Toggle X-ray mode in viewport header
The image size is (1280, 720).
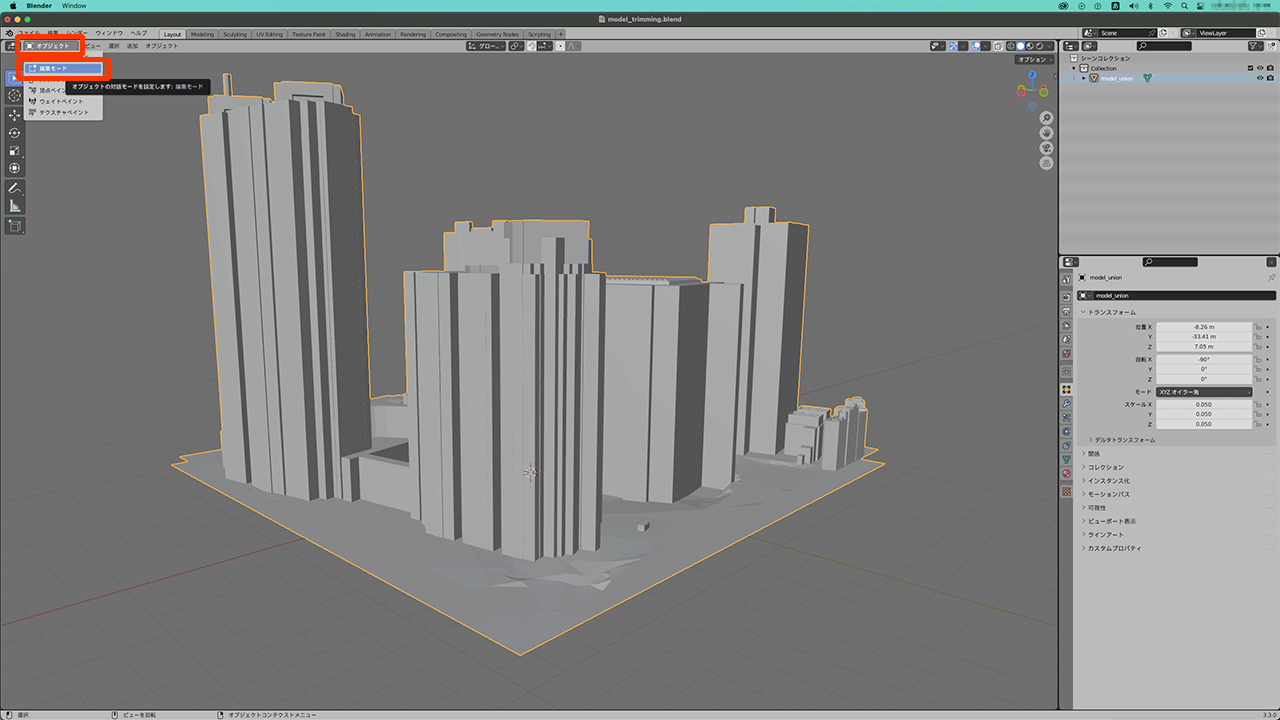point(999,46)
